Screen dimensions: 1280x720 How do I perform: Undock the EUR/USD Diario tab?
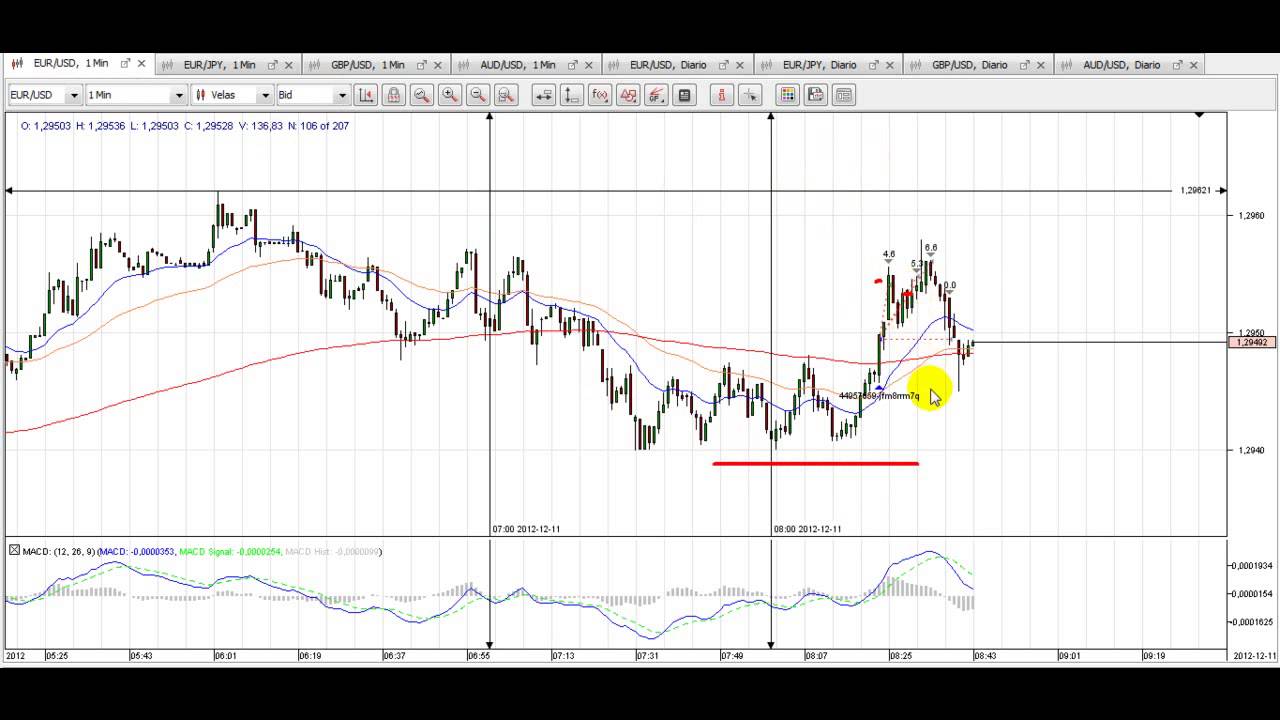(x=724, y=65)
